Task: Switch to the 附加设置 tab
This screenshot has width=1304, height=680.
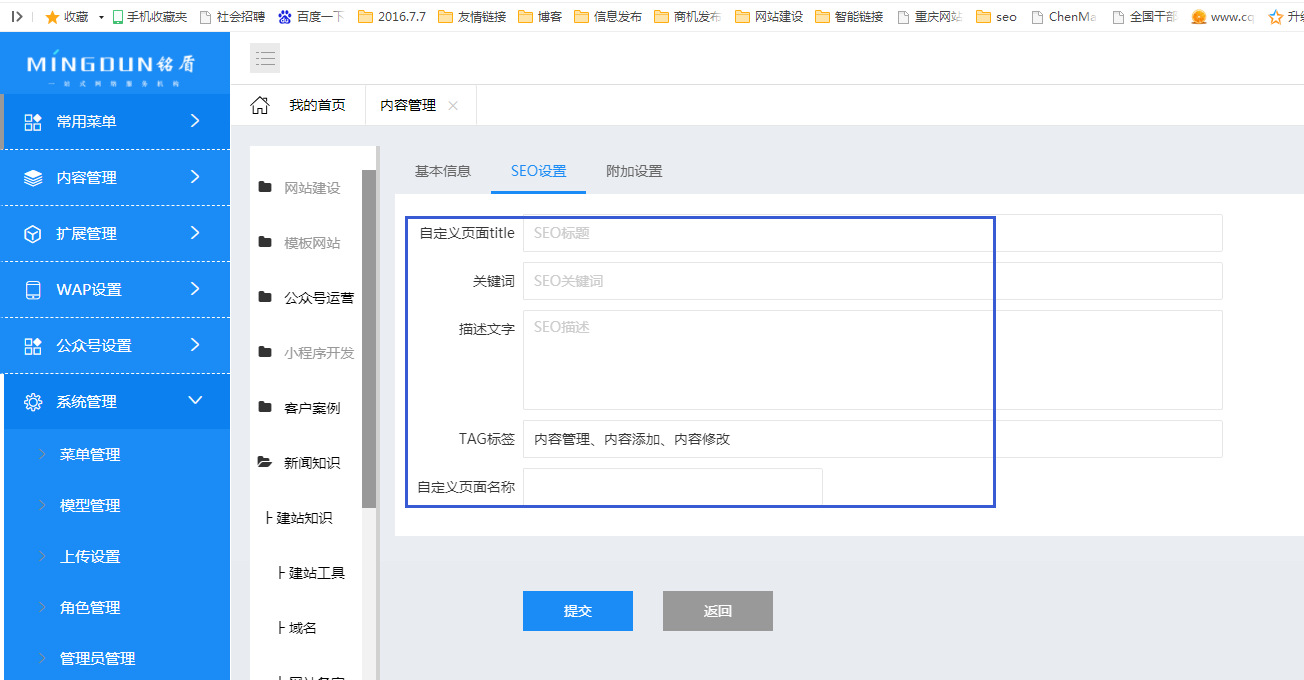Action: pos(634,171)
